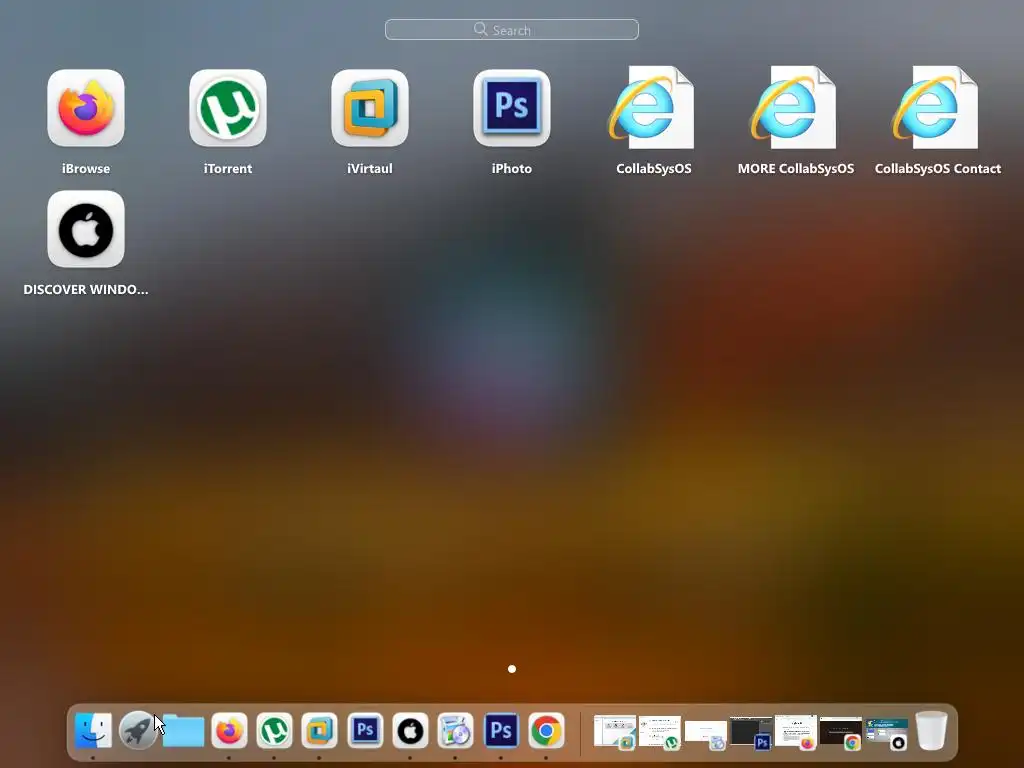Open the square Photoshop icon beside Chrome
This screenshot has width=1024, height=768.
501,730
